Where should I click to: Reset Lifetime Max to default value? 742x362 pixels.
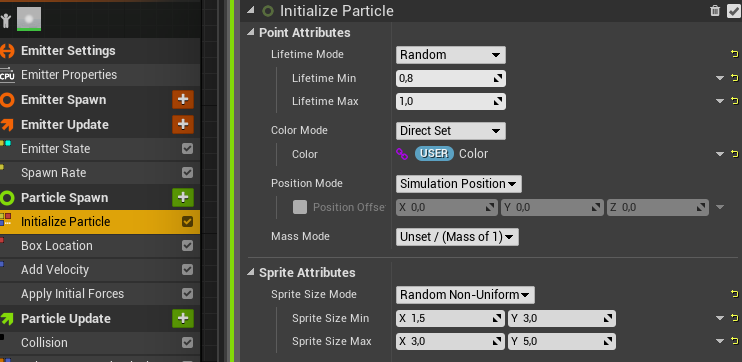[734, 100]
